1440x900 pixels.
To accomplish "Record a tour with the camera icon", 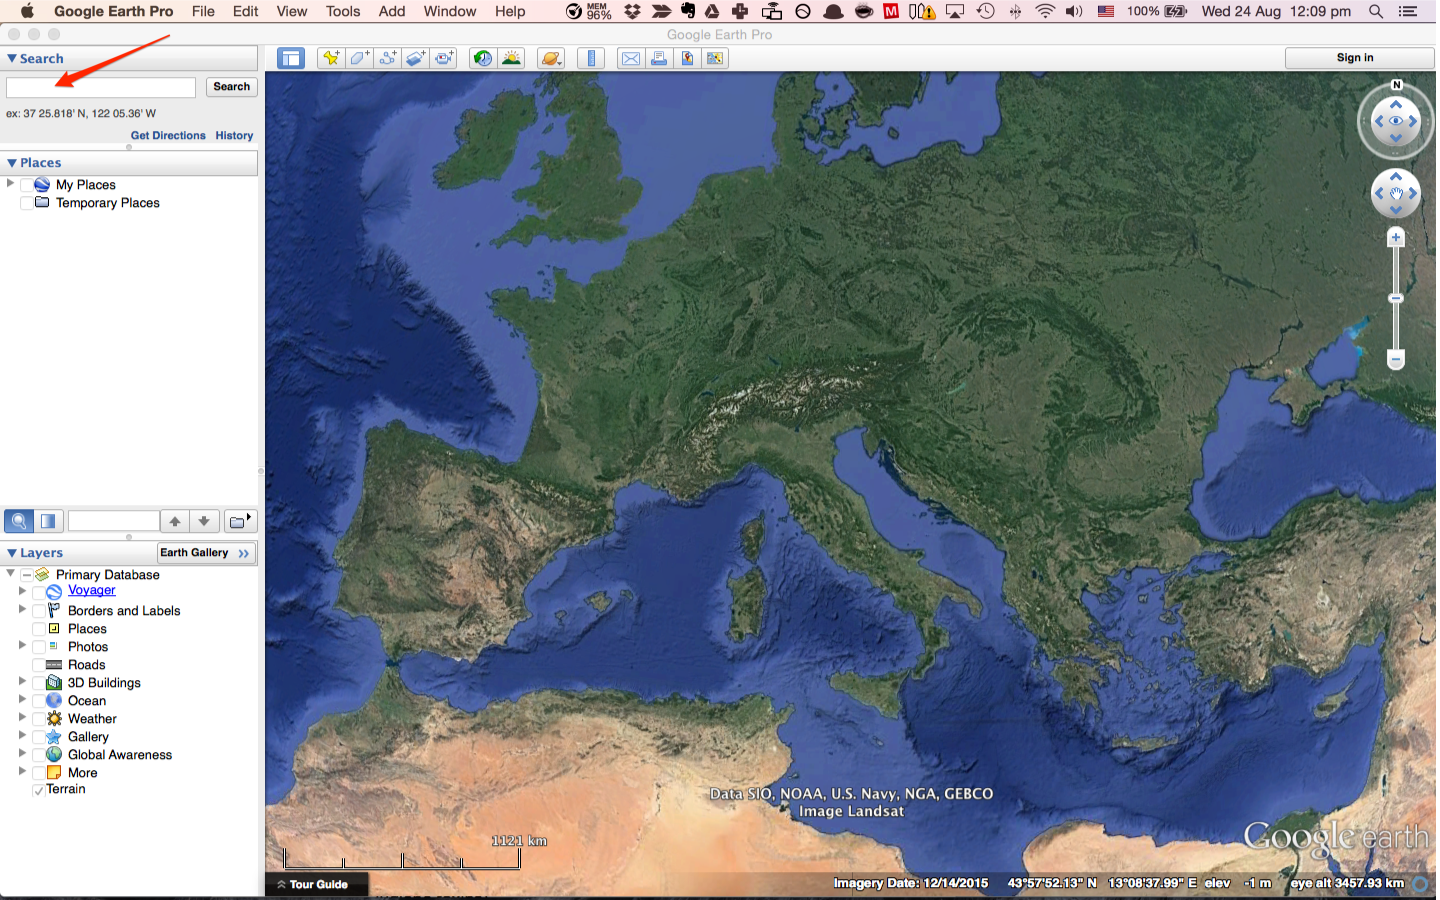I will [x=444, y=58].
